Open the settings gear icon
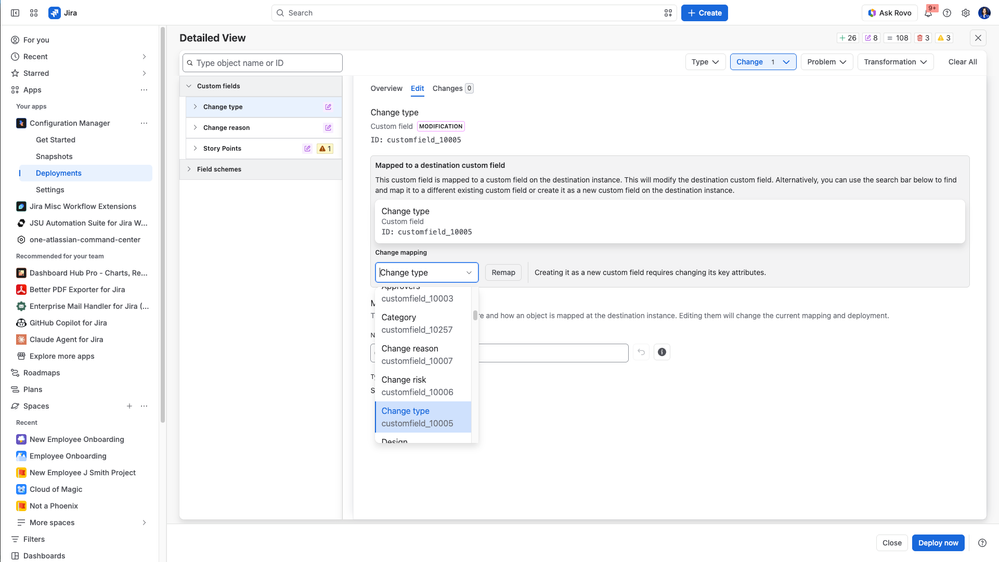This screenshot has width=999, height=562. pyautogui.click(x=966, y=13)
